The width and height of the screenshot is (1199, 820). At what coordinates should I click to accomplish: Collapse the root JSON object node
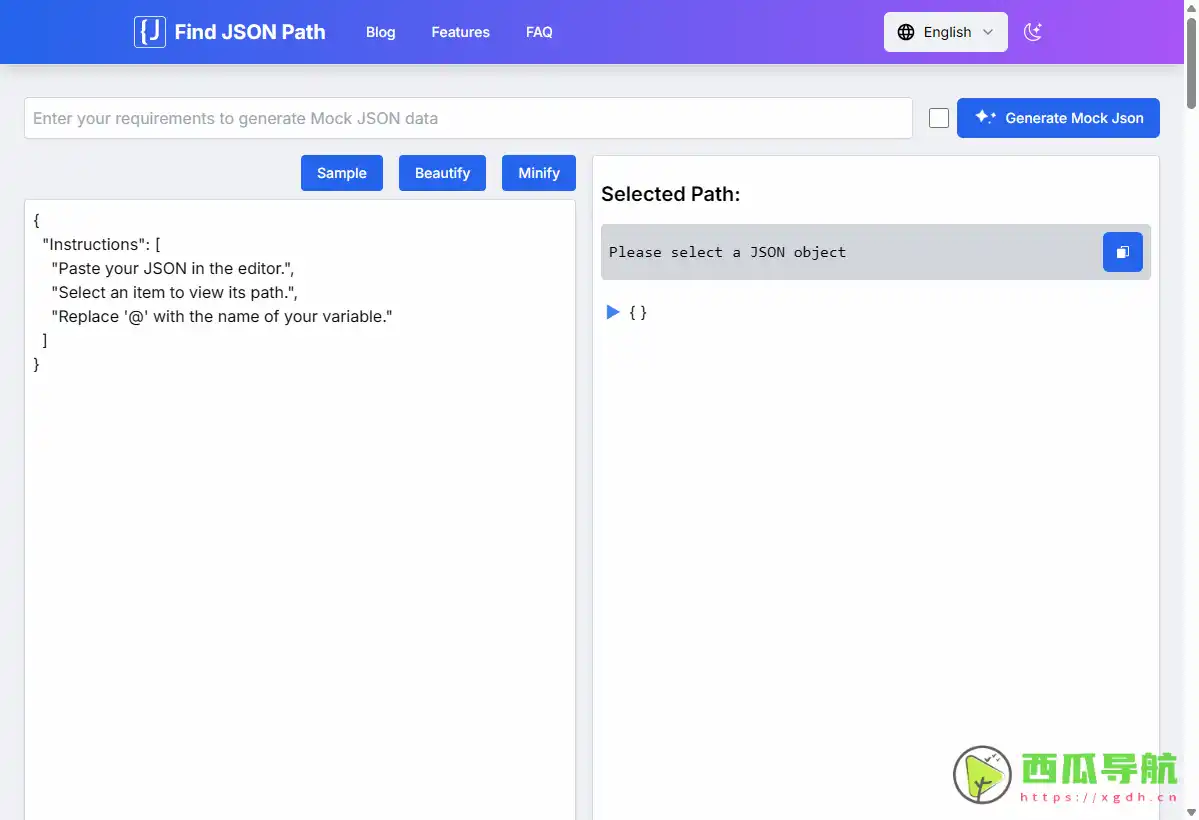click(x=612, y=311)
